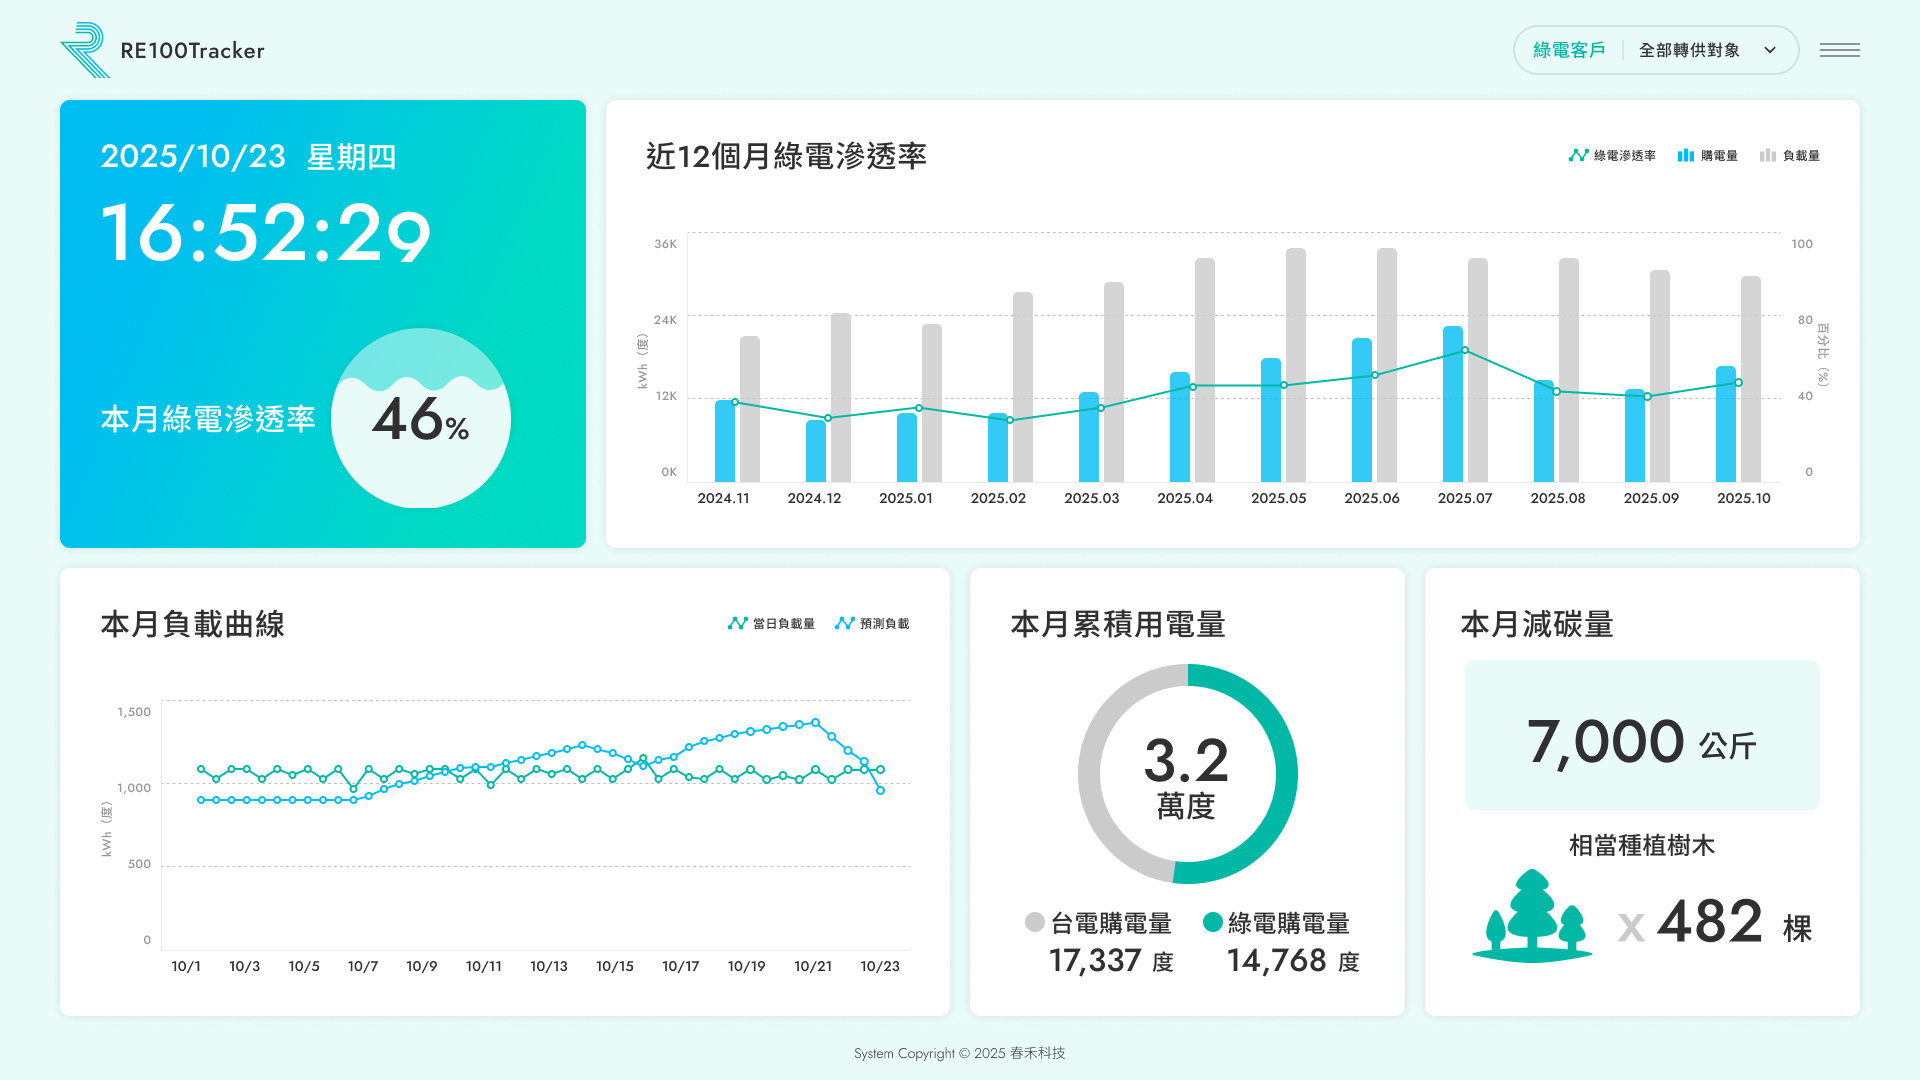Click the 購電量 blue bar legend icon
Viewport: 1920px width, 1080px height.
click(x=1686, y=155)
